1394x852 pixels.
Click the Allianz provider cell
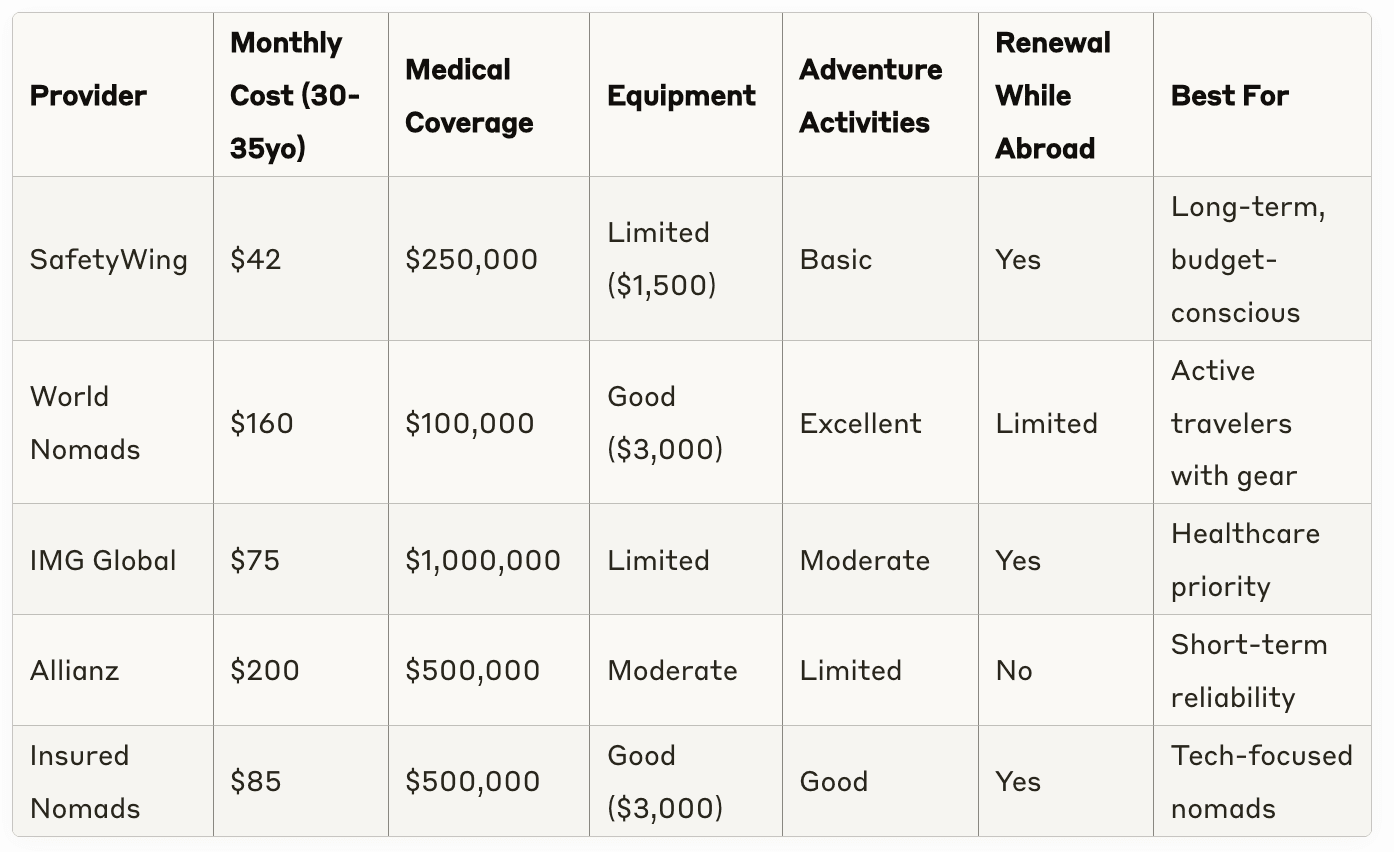(74, 670)
